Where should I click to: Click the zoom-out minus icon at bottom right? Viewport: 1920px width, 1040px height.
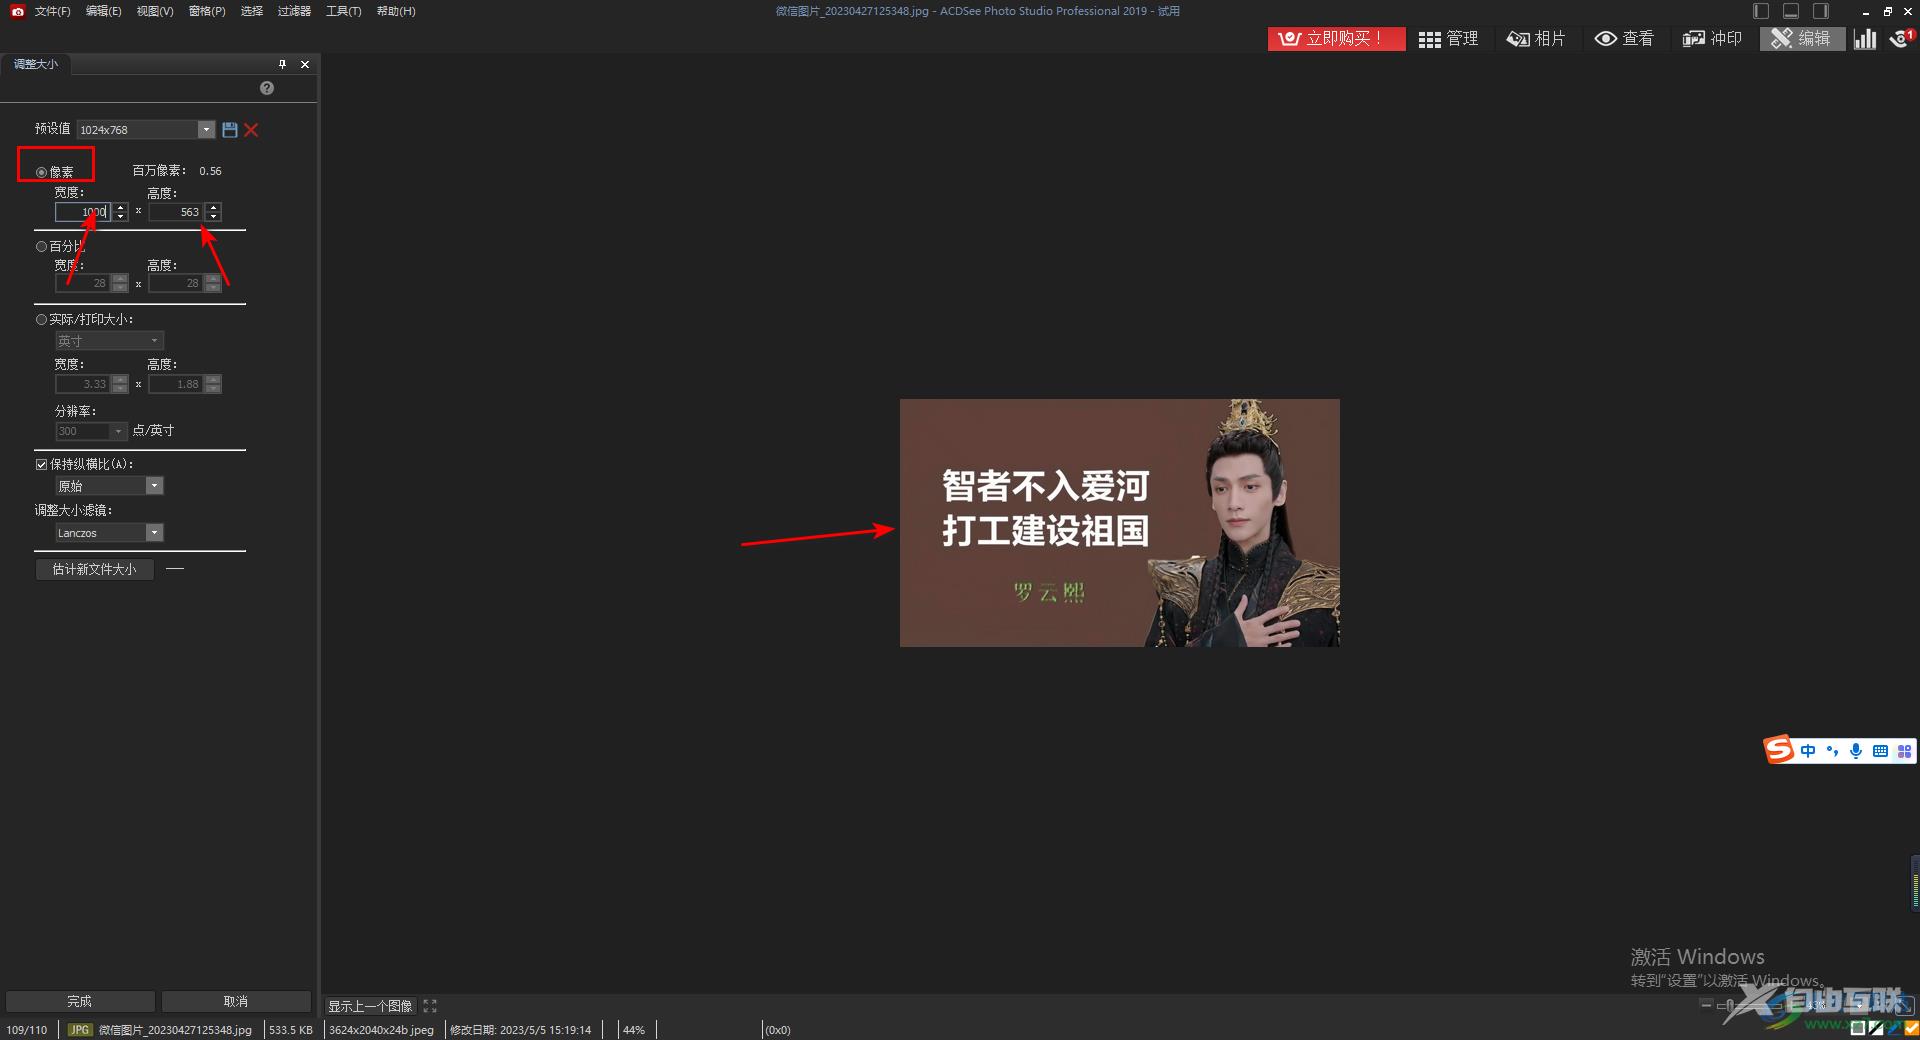1706,1004
